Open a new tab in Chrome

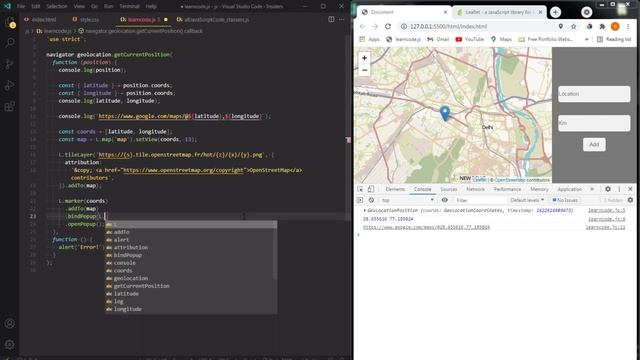click(x=555, y=12)
